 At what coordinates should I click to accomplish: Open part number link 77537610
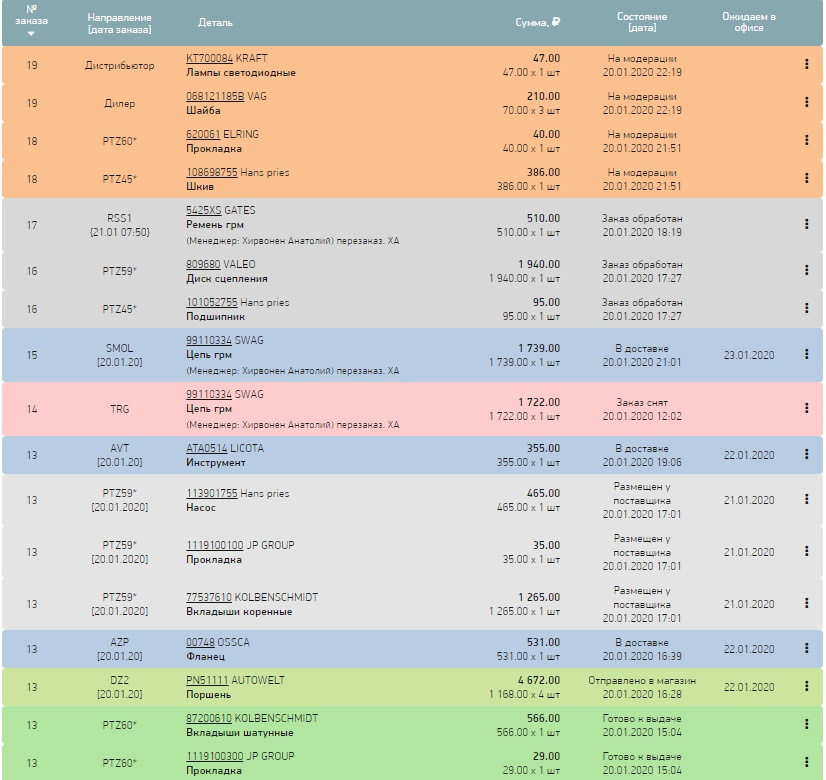(209, 597)
